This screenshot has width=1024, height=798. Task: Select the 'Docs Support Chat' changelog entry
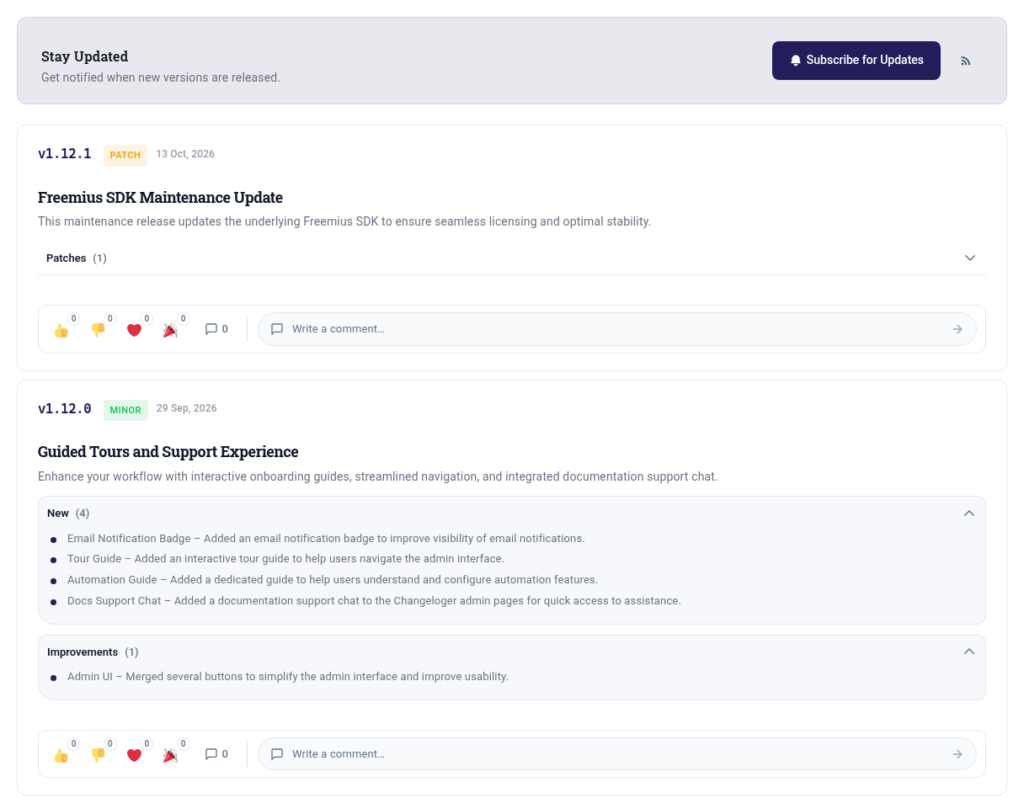point(374,601)
